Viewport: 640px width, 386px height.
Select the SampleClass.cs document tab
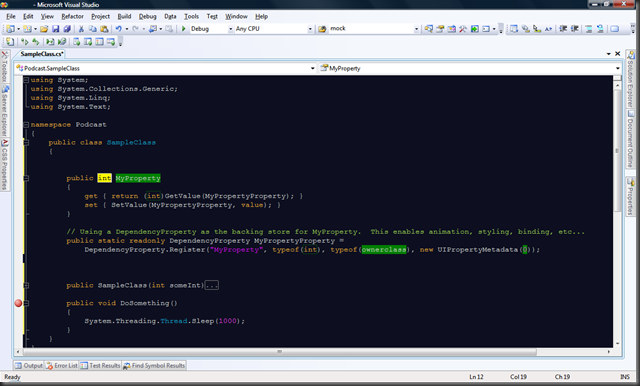click(42, 54)
